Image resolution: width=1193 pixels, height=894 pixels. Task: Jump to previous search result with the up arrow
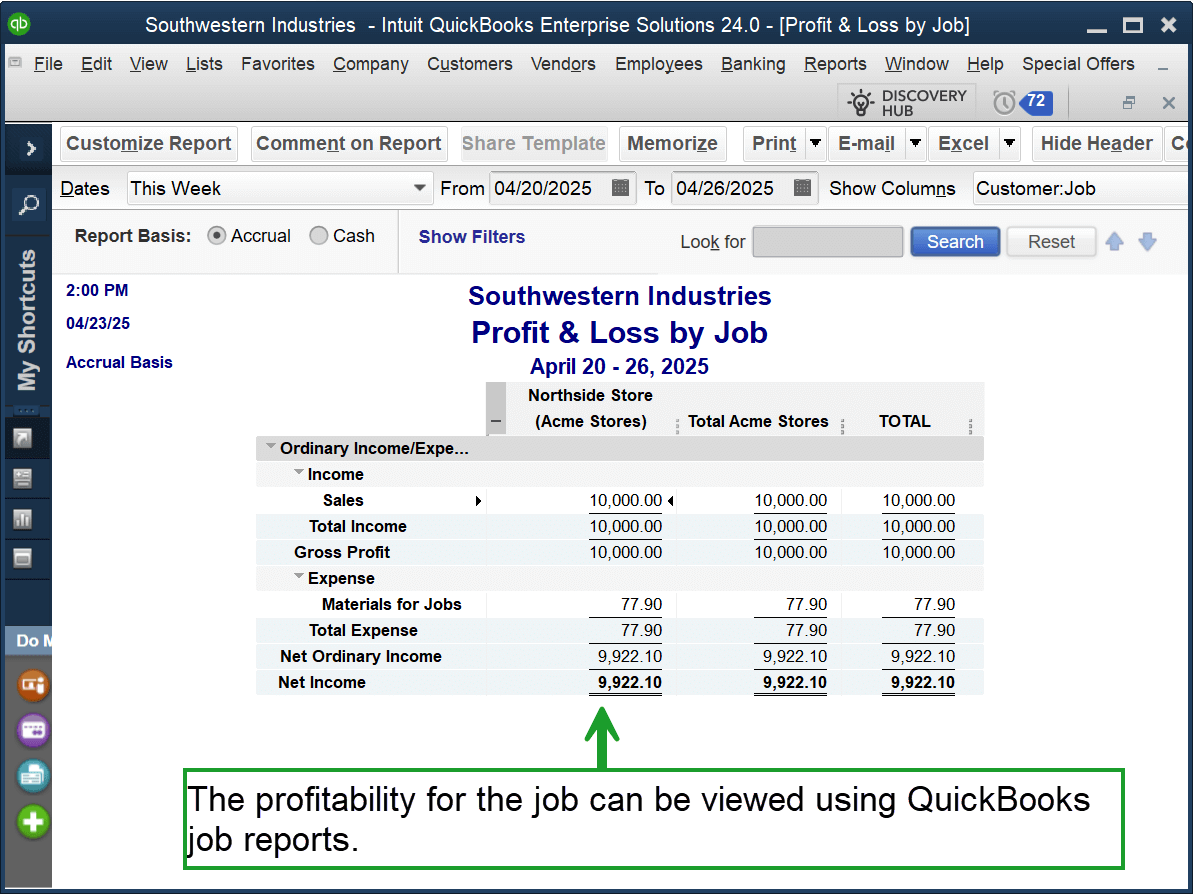pos(1114,242)
